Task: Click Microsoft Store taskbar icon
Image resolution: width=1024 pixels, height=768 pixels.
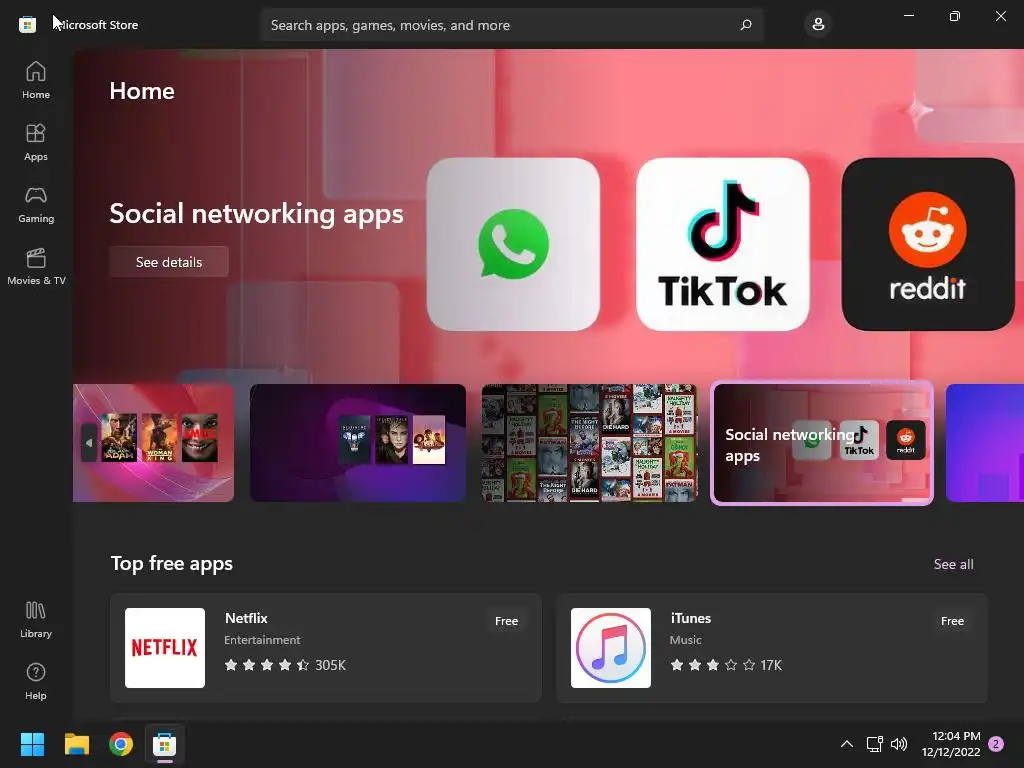Action: pos(165,744)
